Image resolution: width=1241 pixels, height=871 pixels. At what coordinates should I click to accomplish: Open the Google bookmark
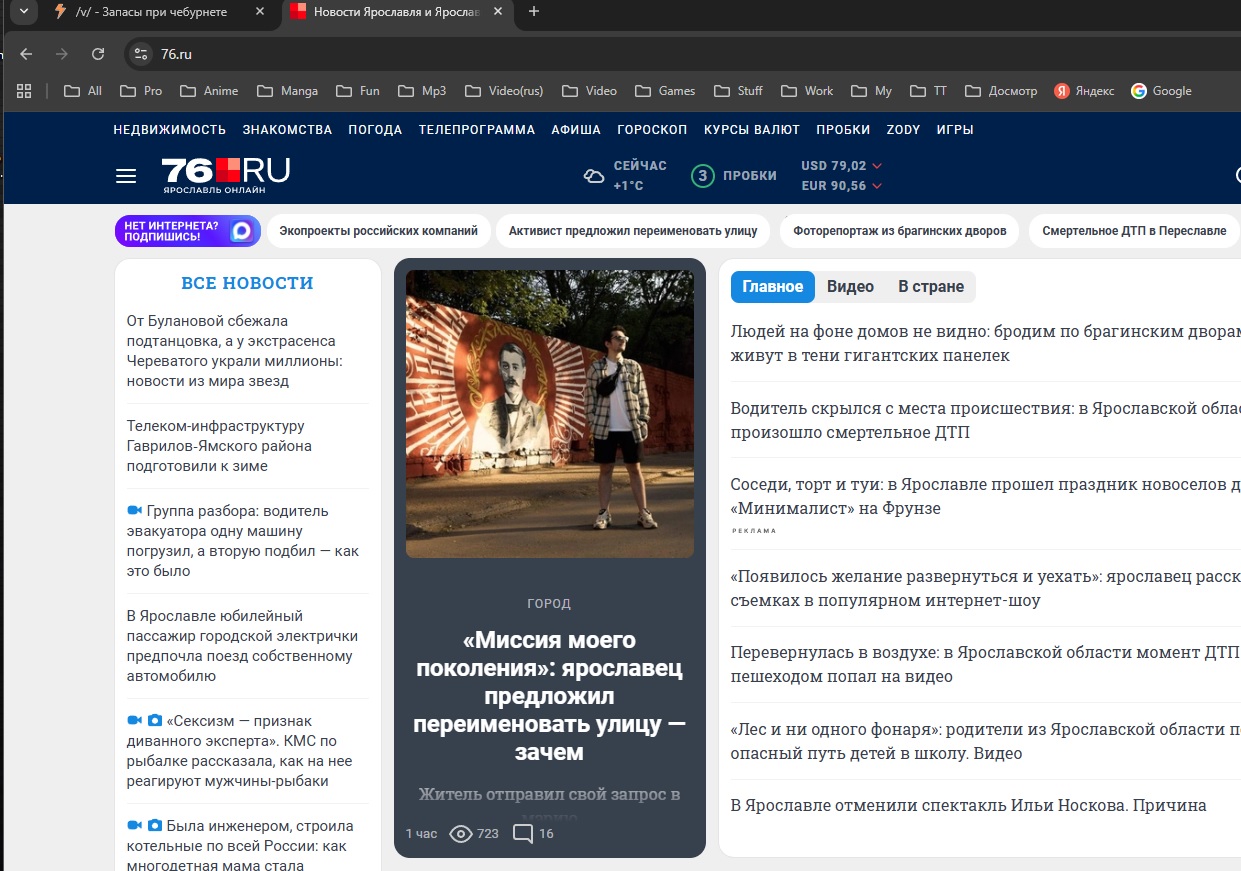point(1161,91)
